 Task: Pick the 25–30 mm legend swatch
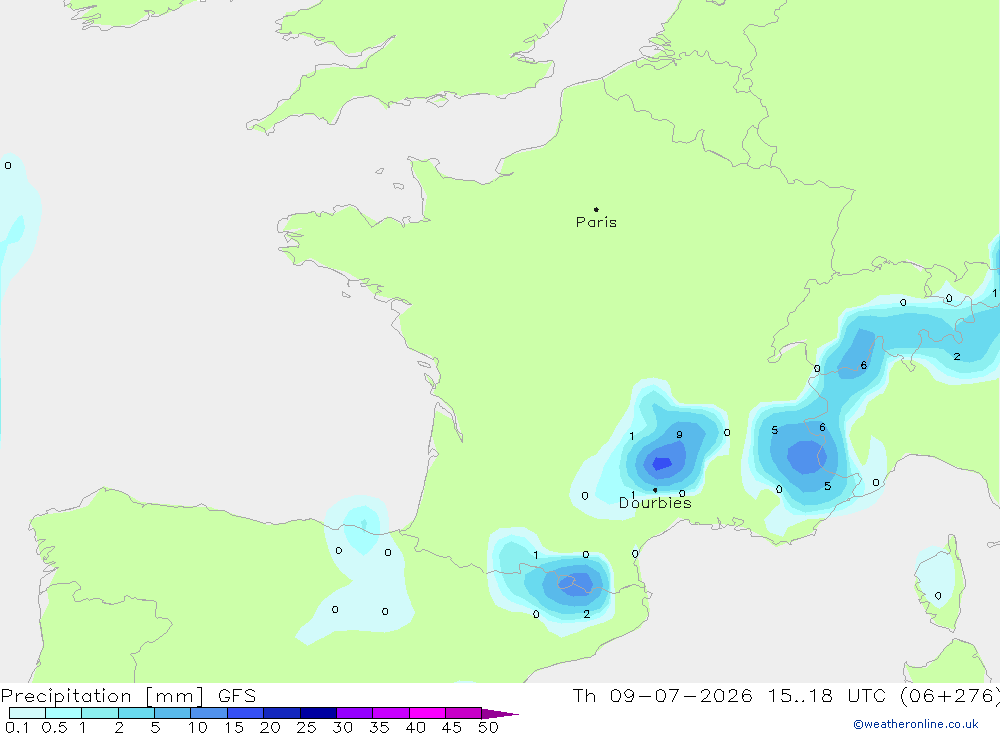[318, 713]
